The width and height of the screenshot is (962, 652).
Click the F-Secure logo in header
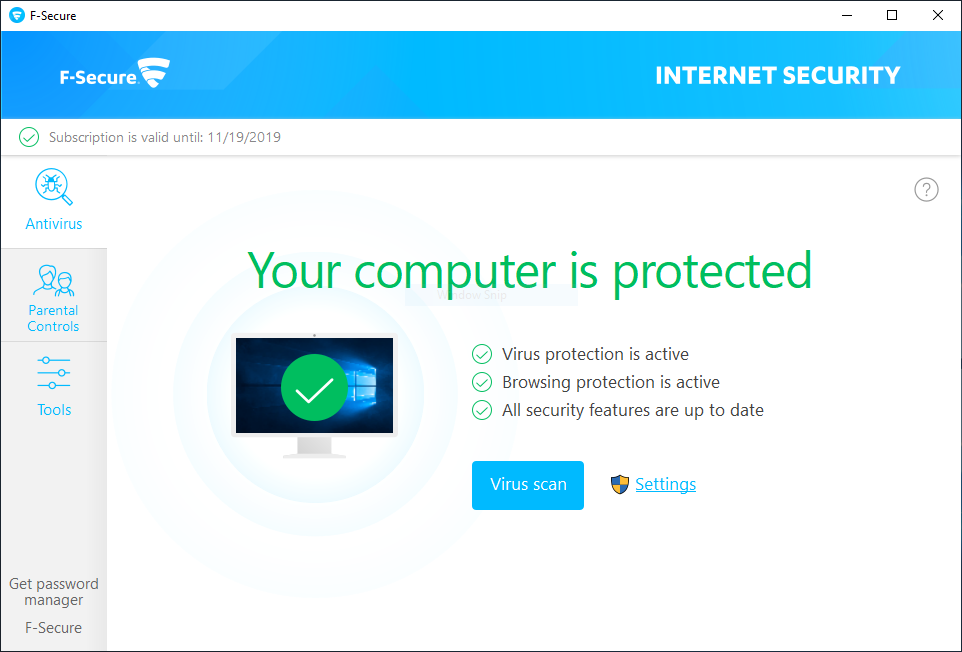click(115, 75)
